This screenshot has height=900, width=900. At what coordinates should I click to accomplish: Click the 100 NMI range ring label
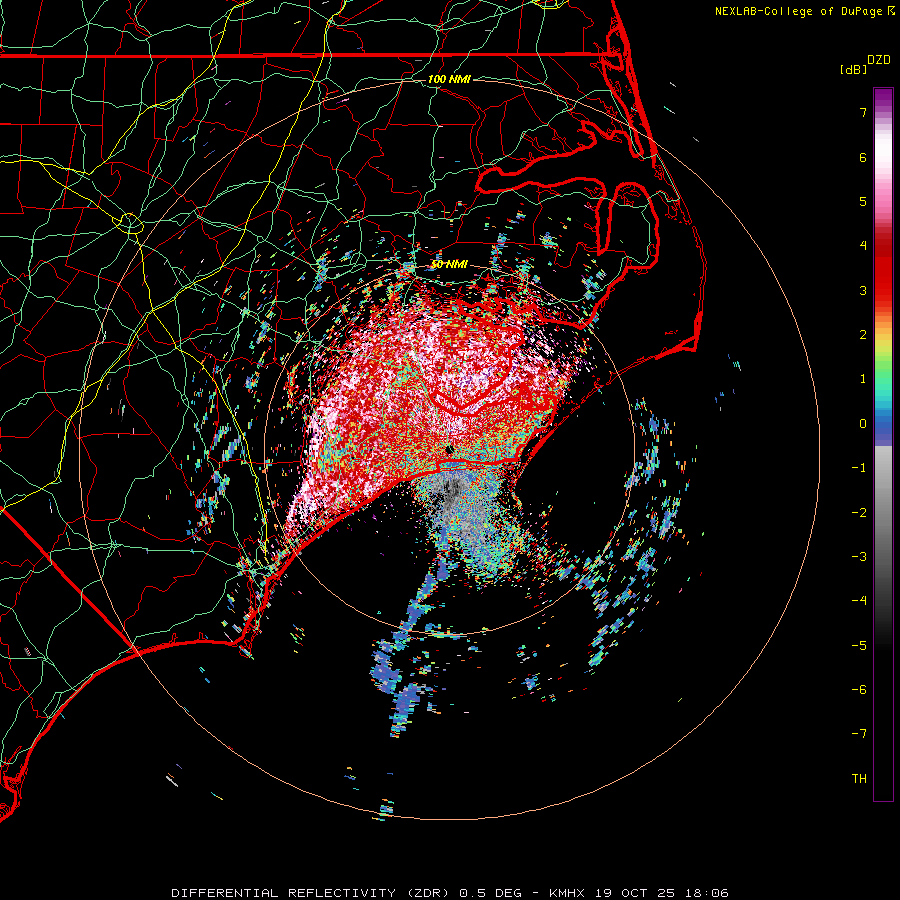coord(449,79)
